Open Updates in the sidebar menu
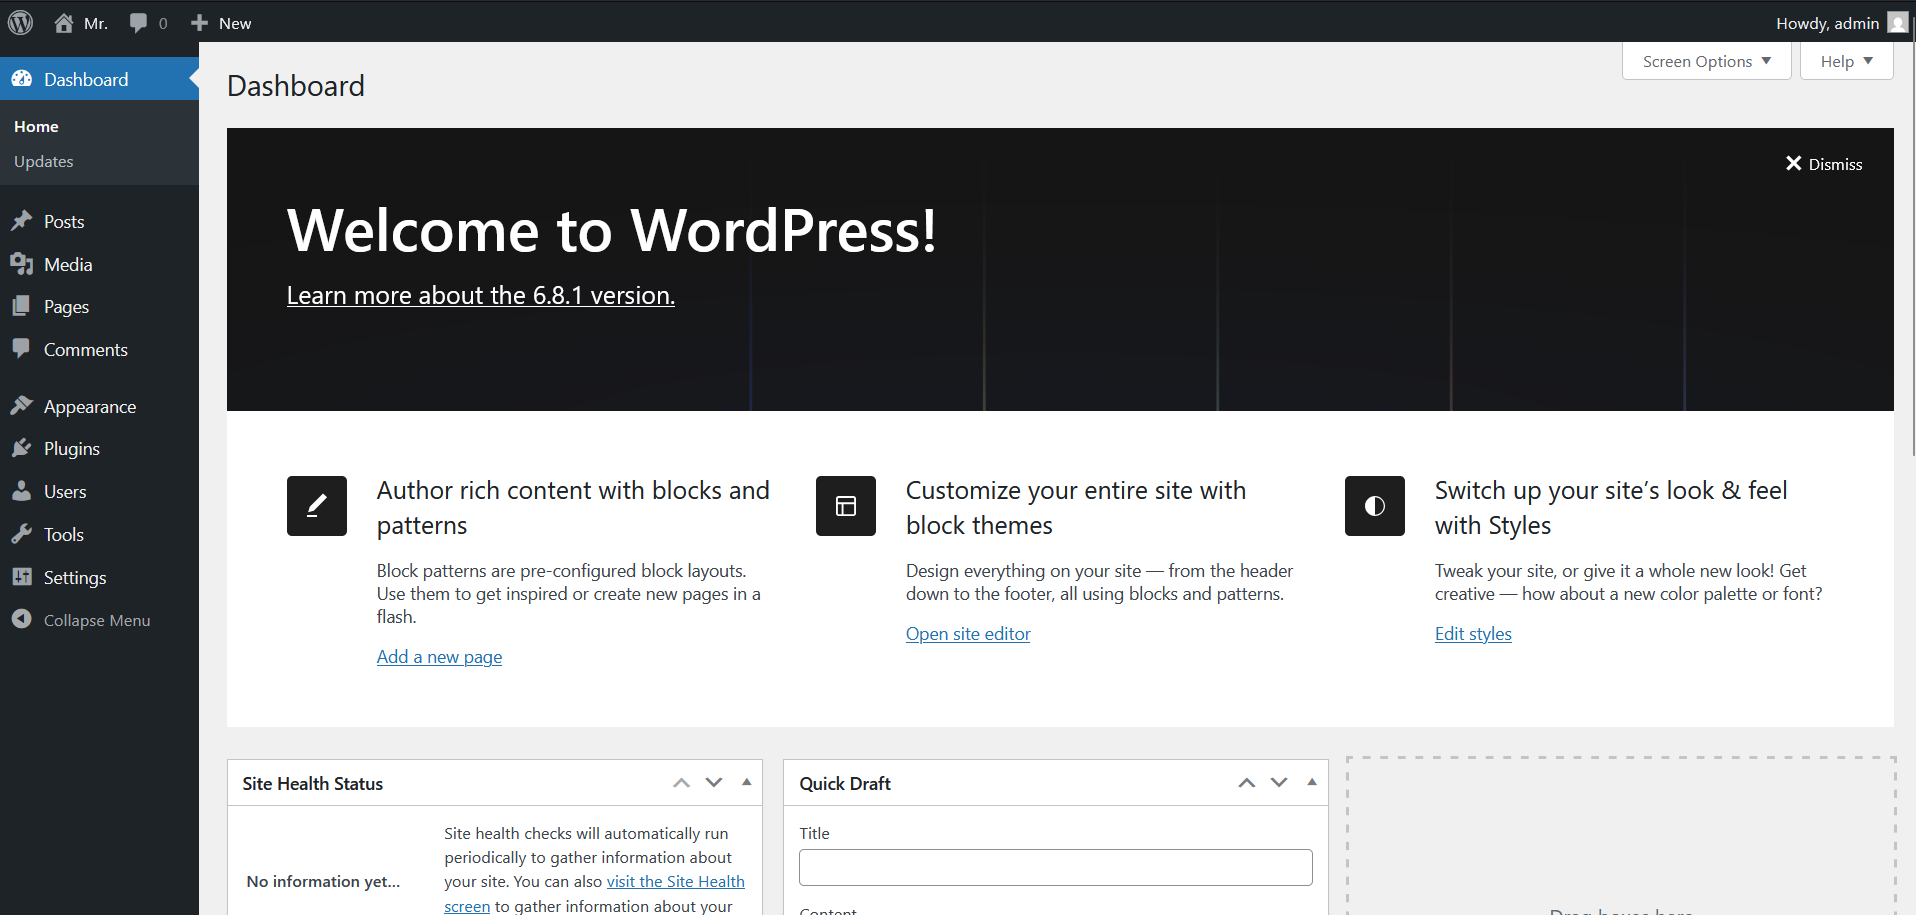 click(43, 161)
